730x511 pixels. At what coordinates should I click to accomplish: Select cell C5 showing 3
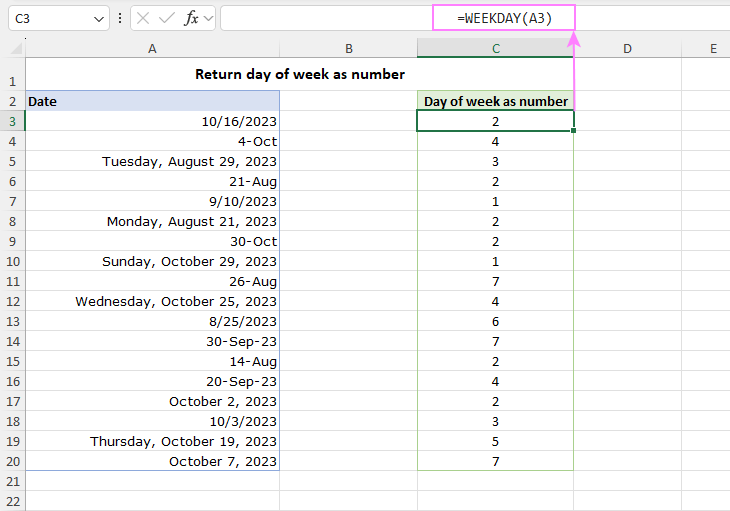495,161
